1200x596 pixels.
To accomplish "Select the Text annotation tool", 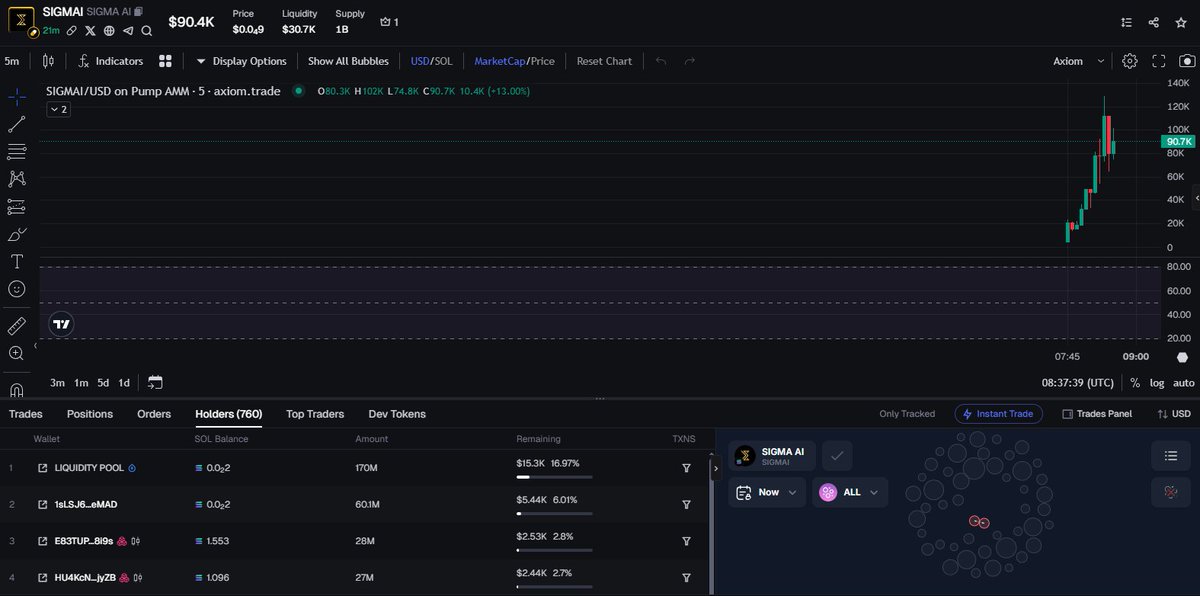I will [x=17, y=261].
